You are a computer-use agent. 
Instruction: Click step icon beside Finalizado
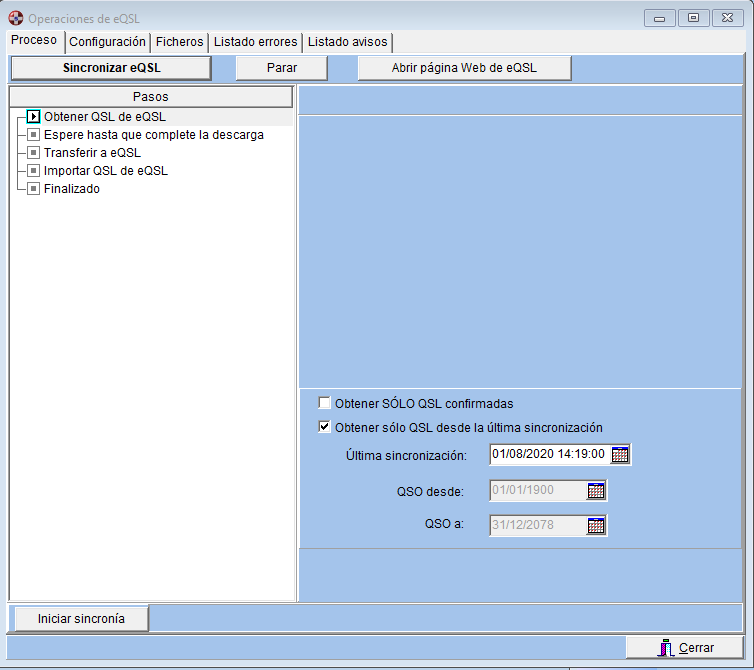[33, 189]
